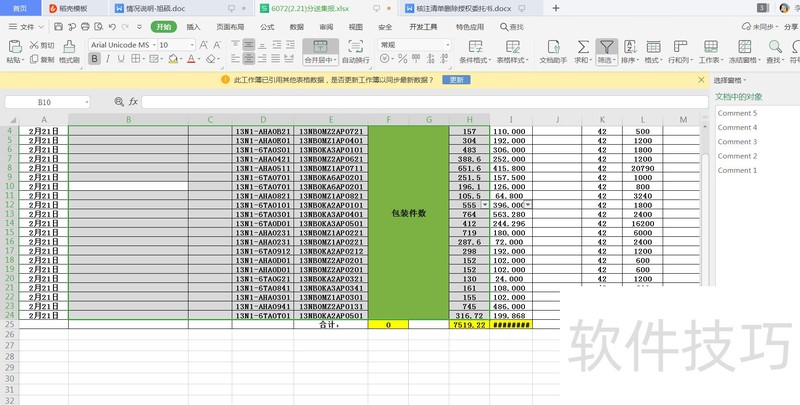Click the insert function fx icon
This screenshot has height=405, width=800.
coord(133,102)
